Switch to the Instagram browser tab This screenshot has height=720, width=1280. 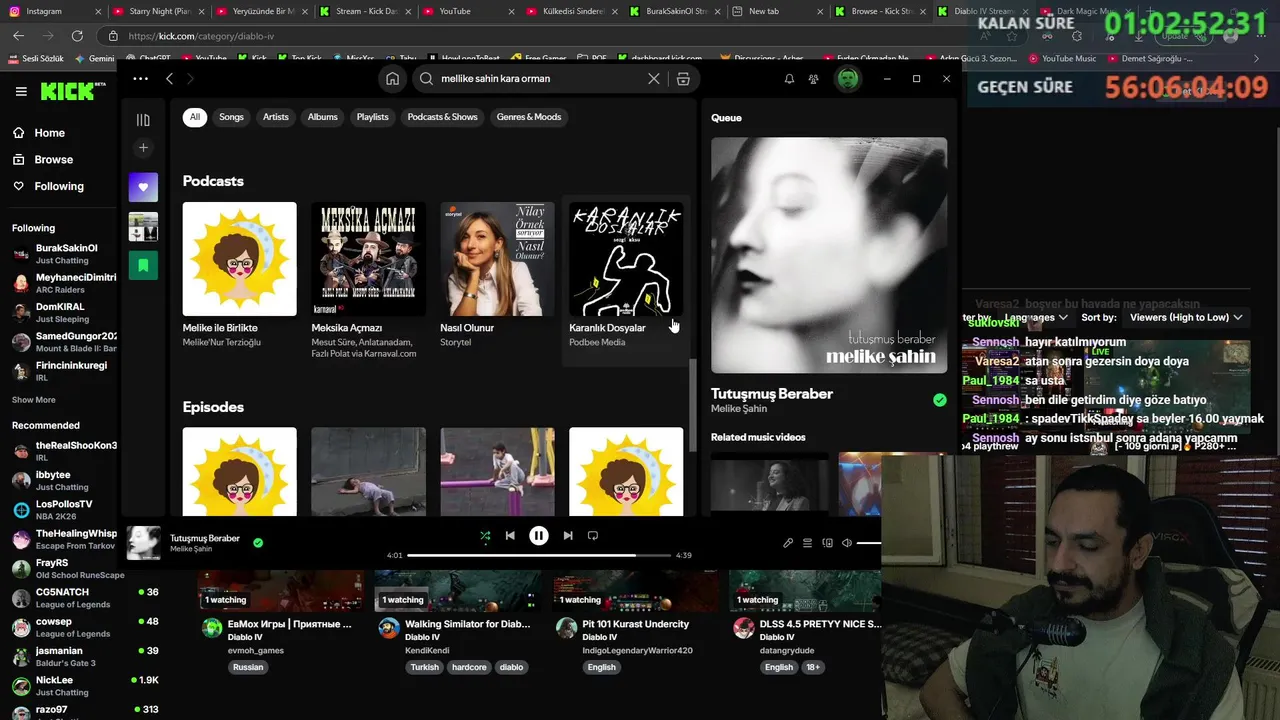52,11
